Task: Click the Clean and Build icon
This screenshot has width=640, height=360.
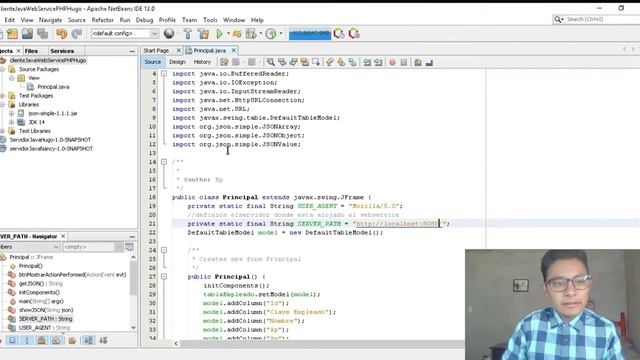Action: [x=203, y=34]
